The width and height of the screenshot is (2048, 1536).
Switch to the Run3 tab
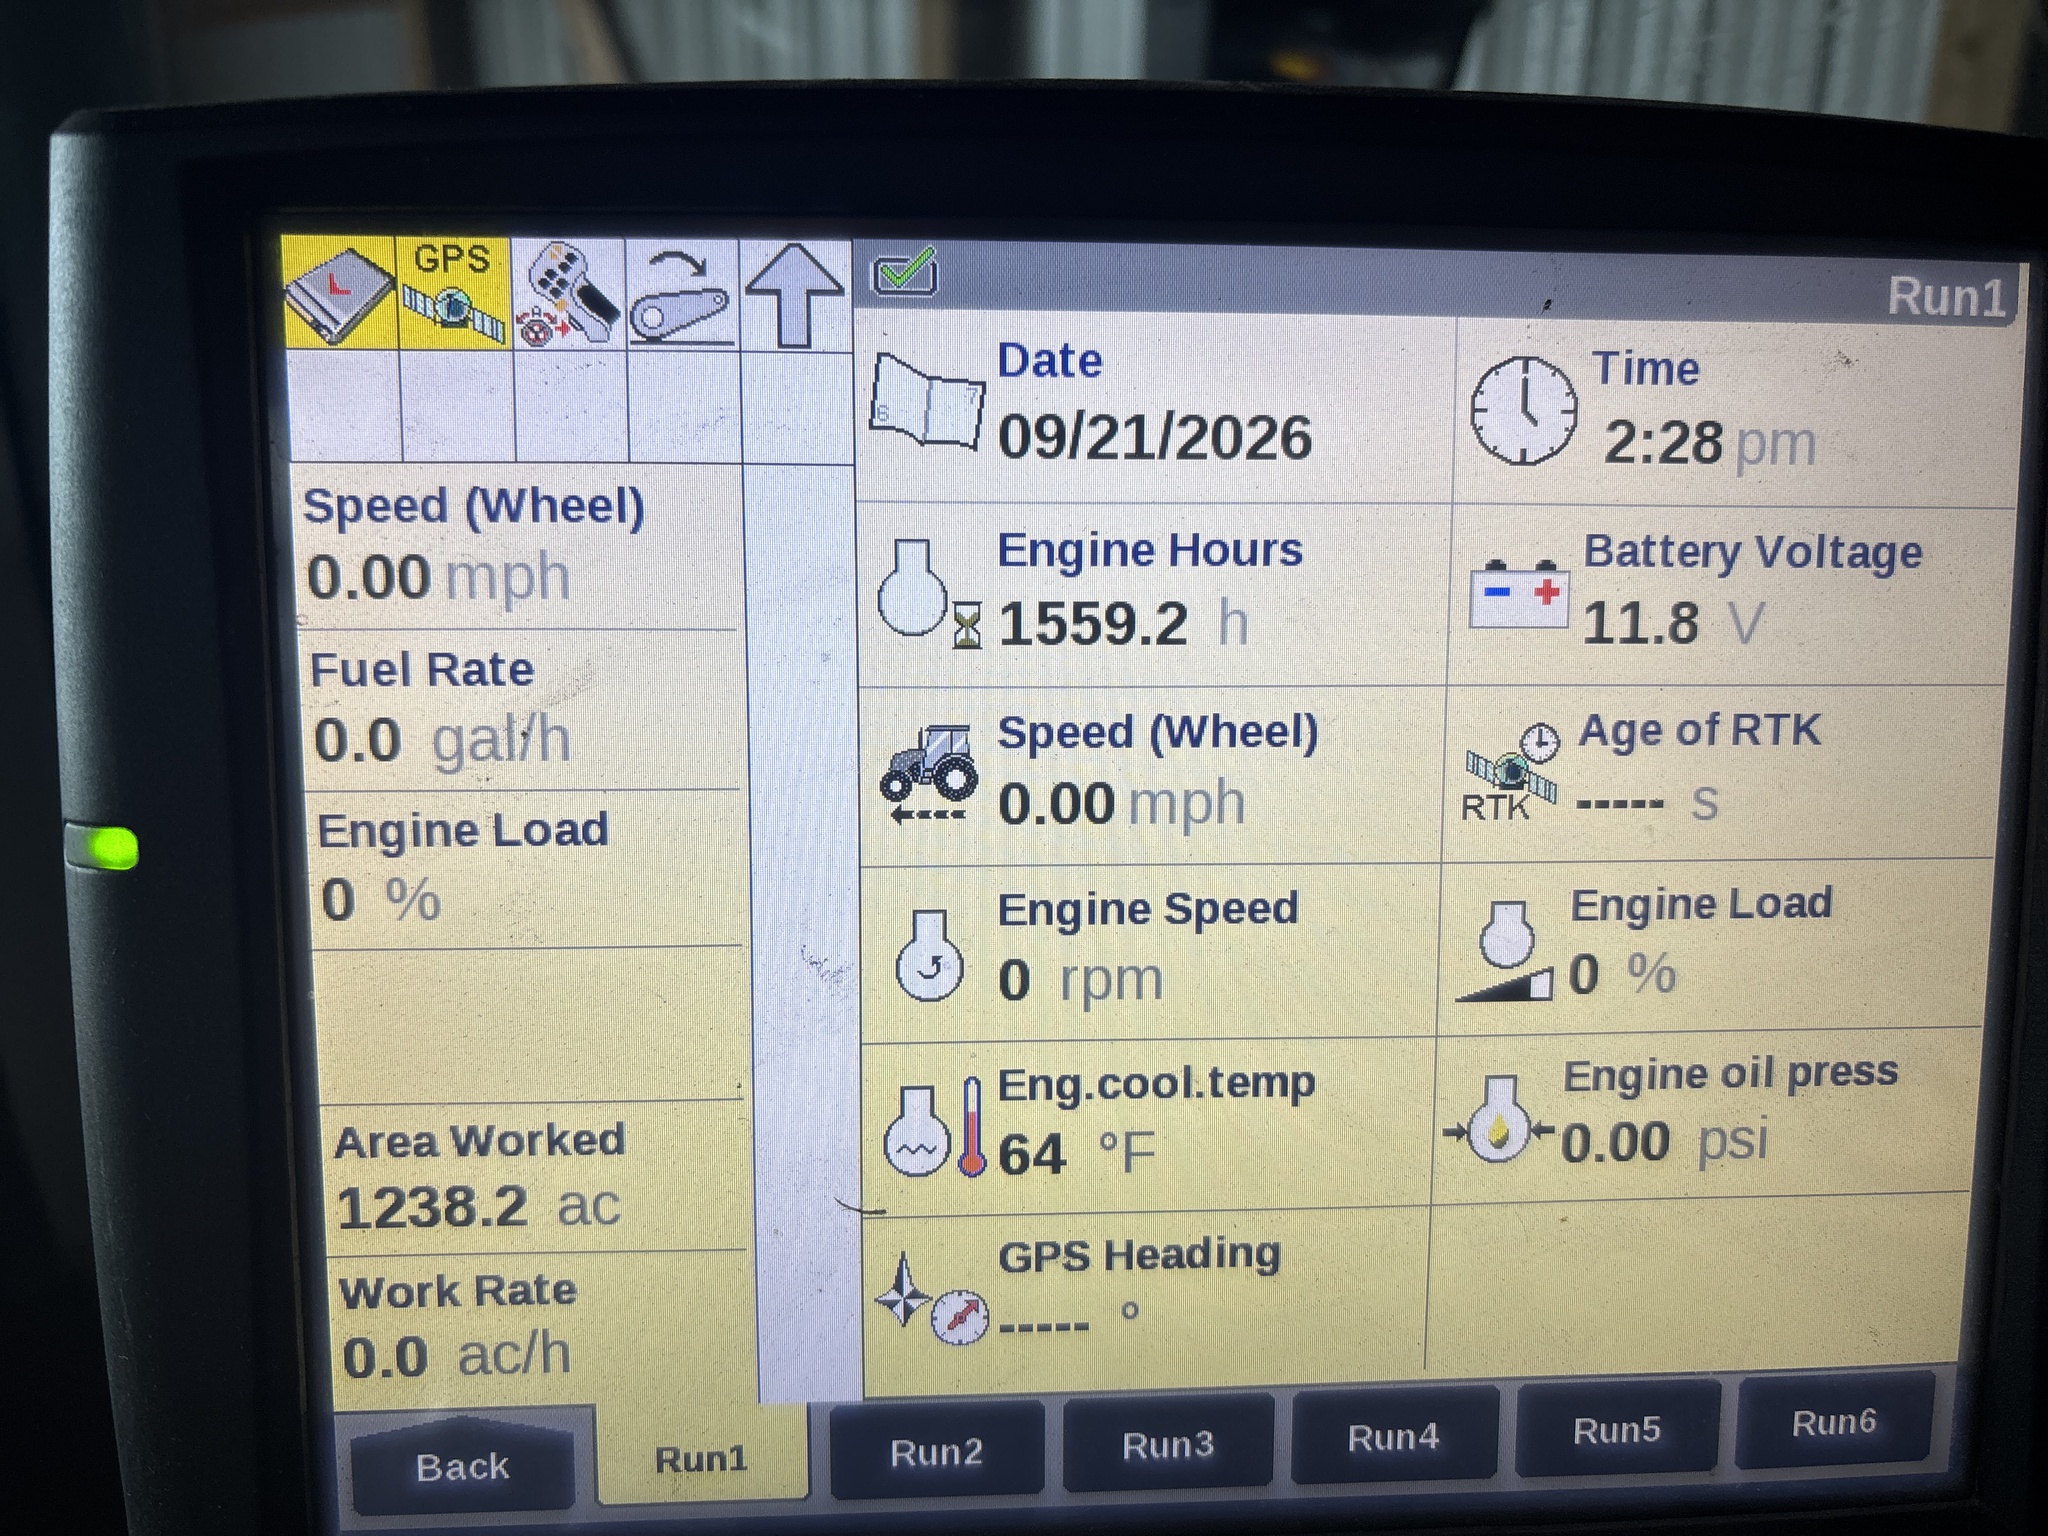tap(1167, 1444)
